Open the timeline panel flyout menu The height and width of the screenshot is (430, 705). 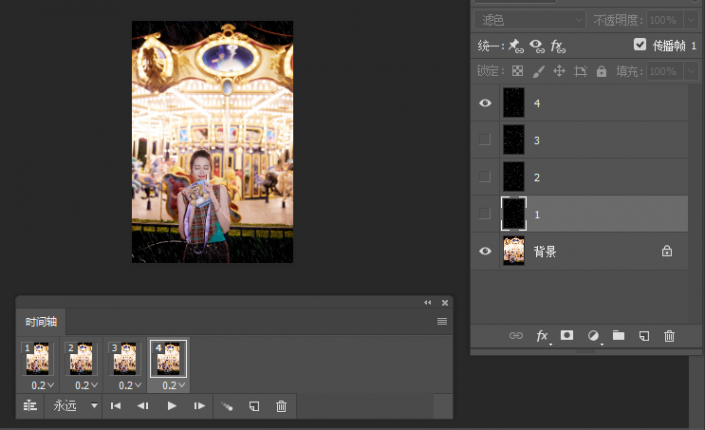441,321
